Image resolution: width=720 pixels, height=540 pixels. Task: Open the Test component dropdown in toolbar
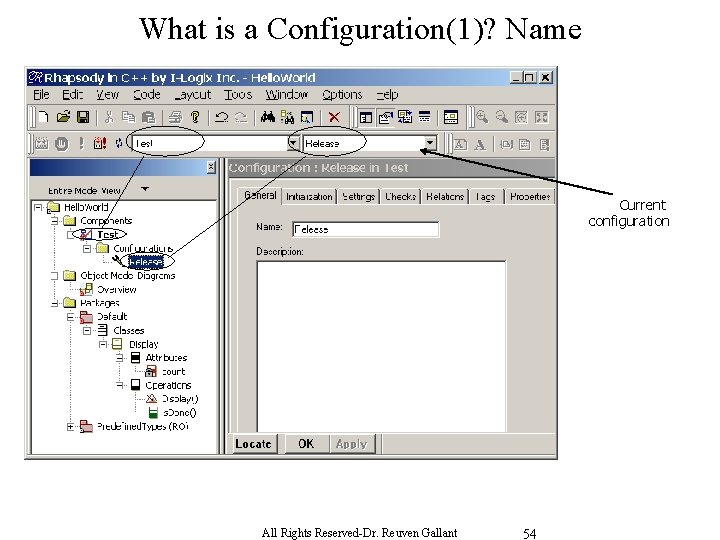[293, 144]
